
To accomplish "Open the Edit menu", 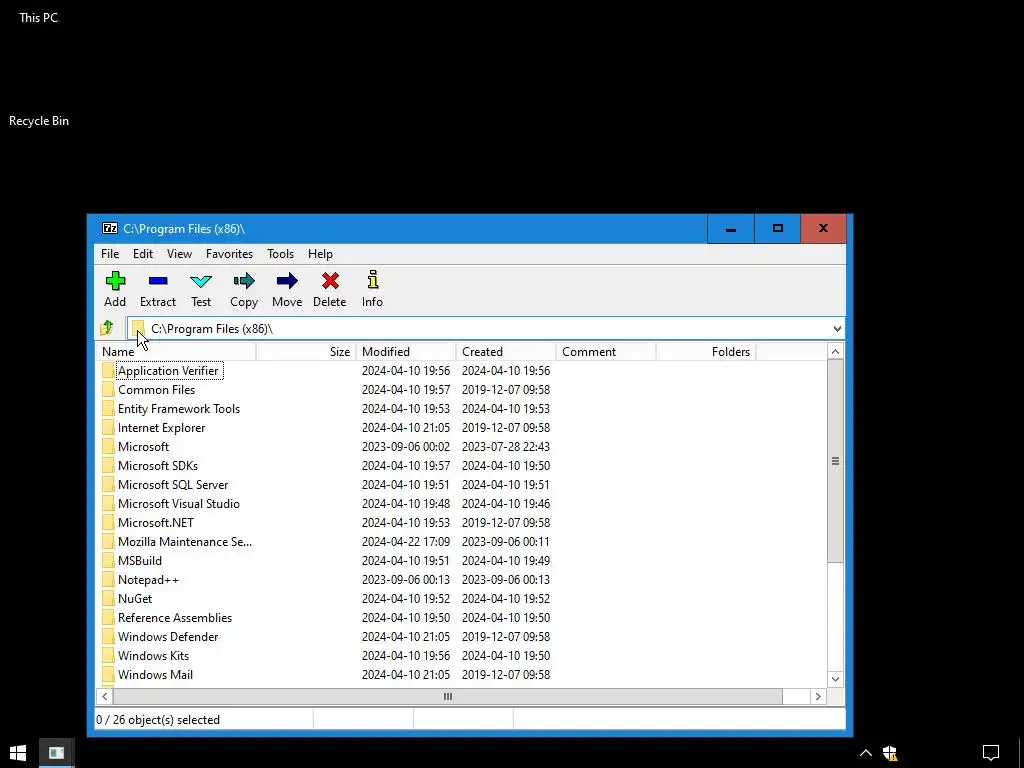I will 143,254.
